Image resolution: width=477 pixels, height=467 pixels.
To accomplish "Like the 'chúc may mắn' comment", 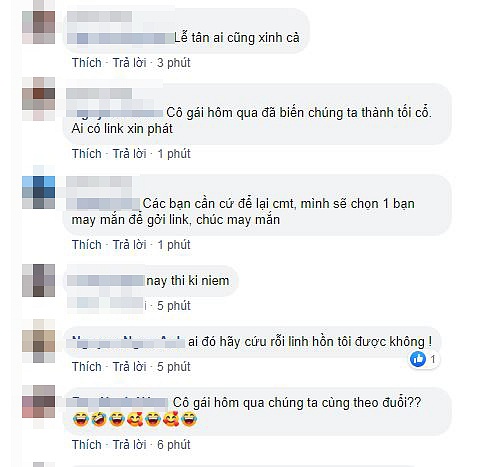I will 87,245.
